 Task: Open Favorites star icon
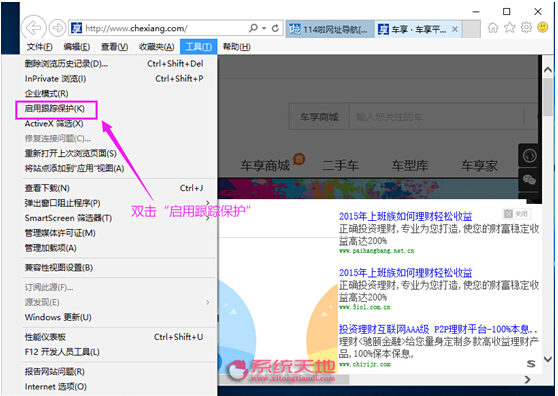coord(510,27)
